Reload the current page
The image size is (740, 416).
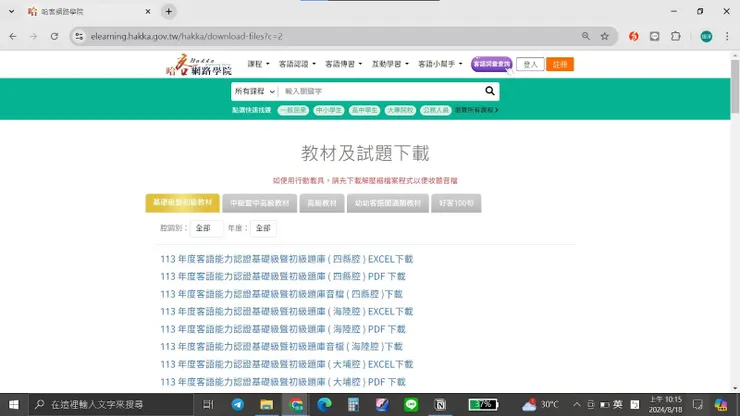click(x=54, y=36)
